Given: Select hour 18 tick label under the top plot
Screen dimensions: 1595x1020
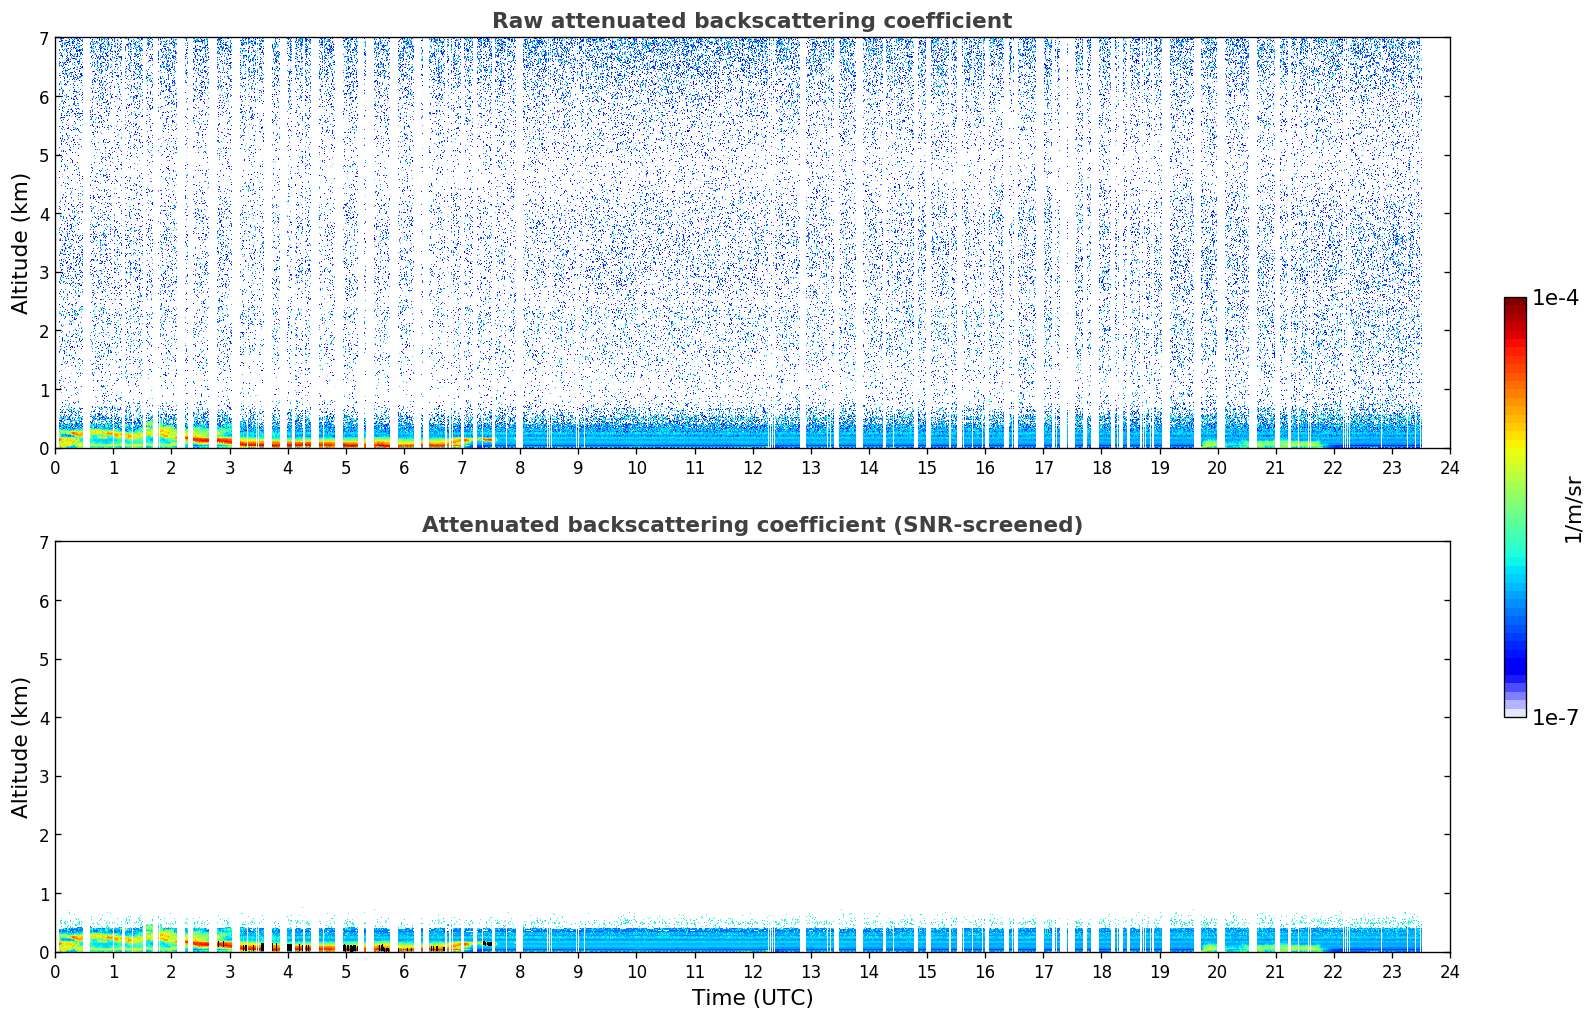Looking at the screenshot, I should pyautogui.click(x=1101, y=467).
